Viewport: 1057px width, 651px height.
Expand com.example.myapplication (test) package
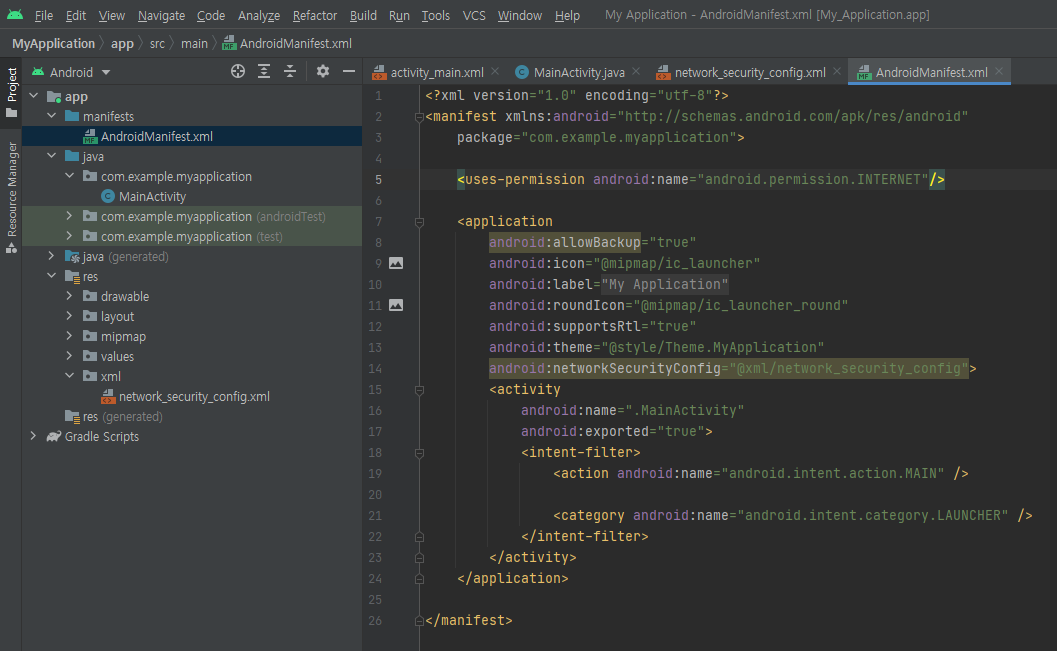click(69, 237)
